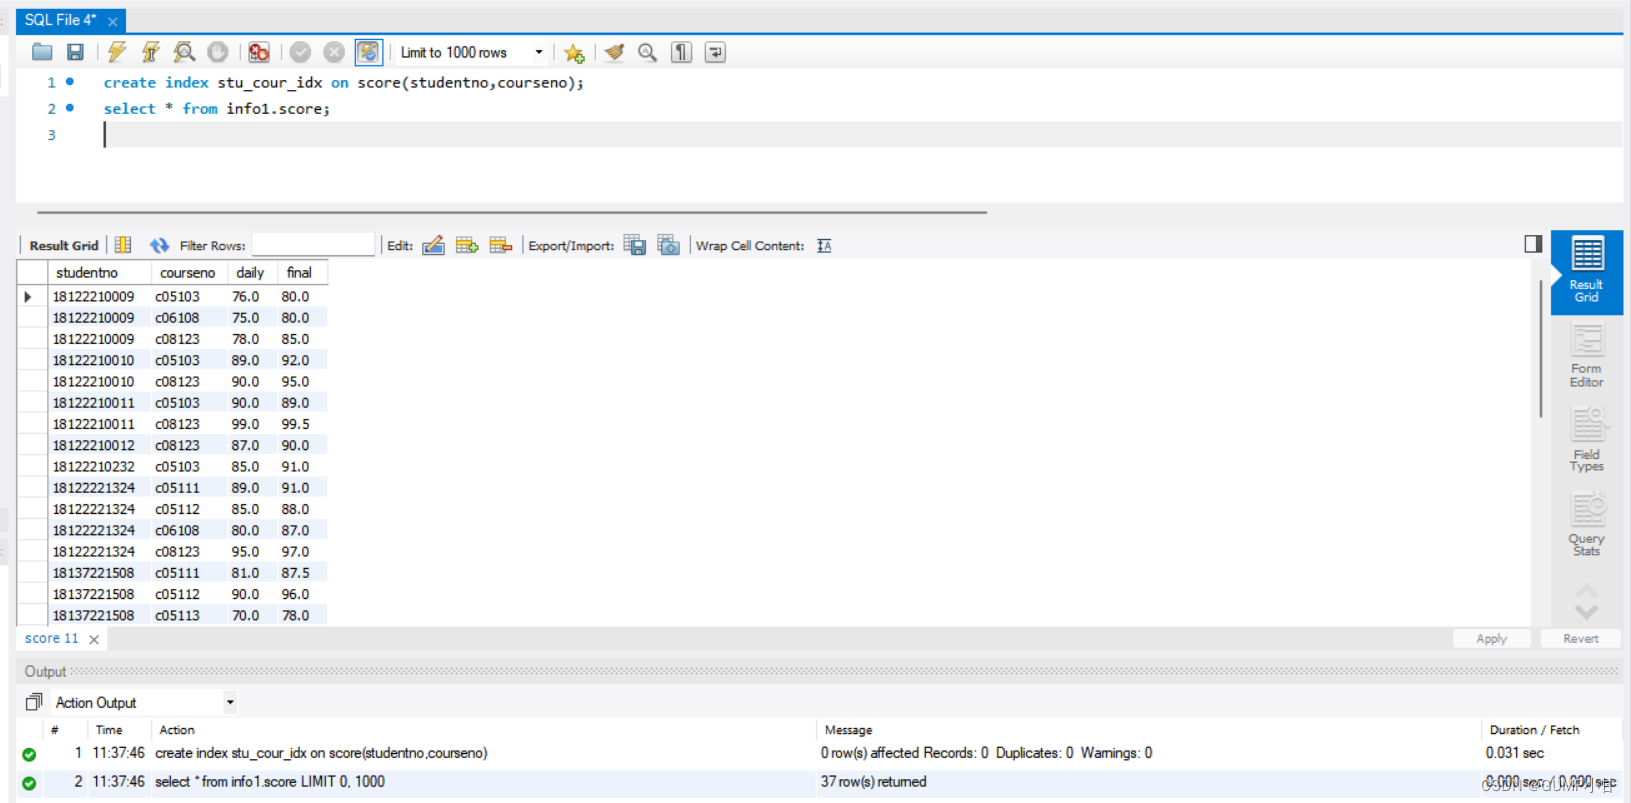Image resolution: width=1631 pixels, height=803 pixels.
Task: Click daily value 99.0
Action: pos(251,424)
